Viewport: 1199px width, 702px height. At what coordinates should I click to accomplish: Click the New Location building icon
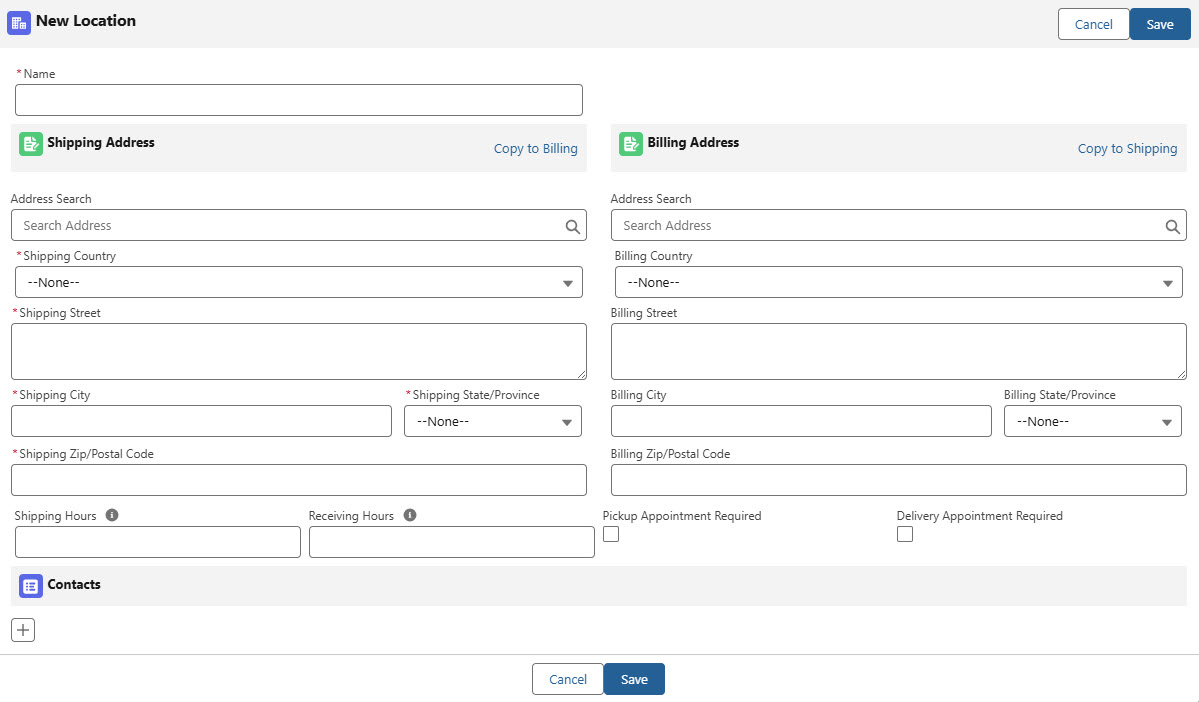pos(19,22)
